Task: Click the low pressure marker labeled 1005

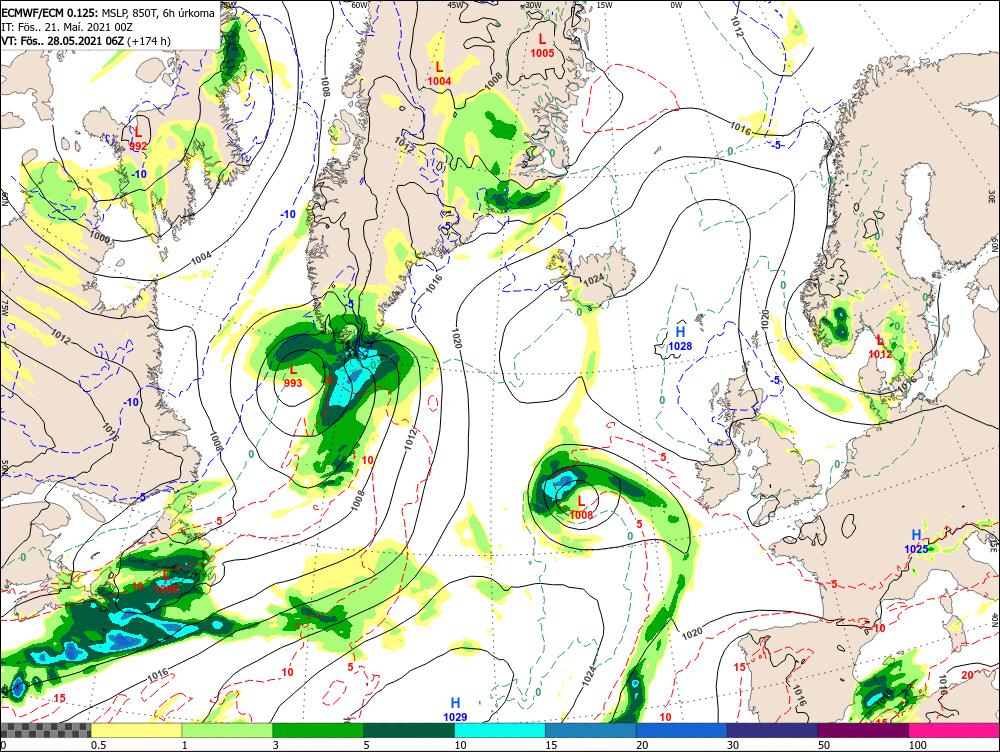Action: tap(542, 46)
